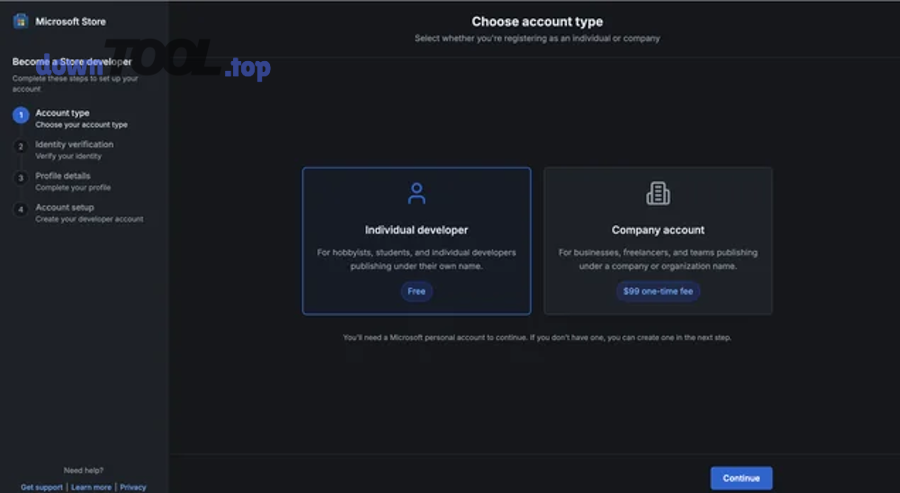
Task: Click the 'Company account' card title
Action: coord(658,230)
